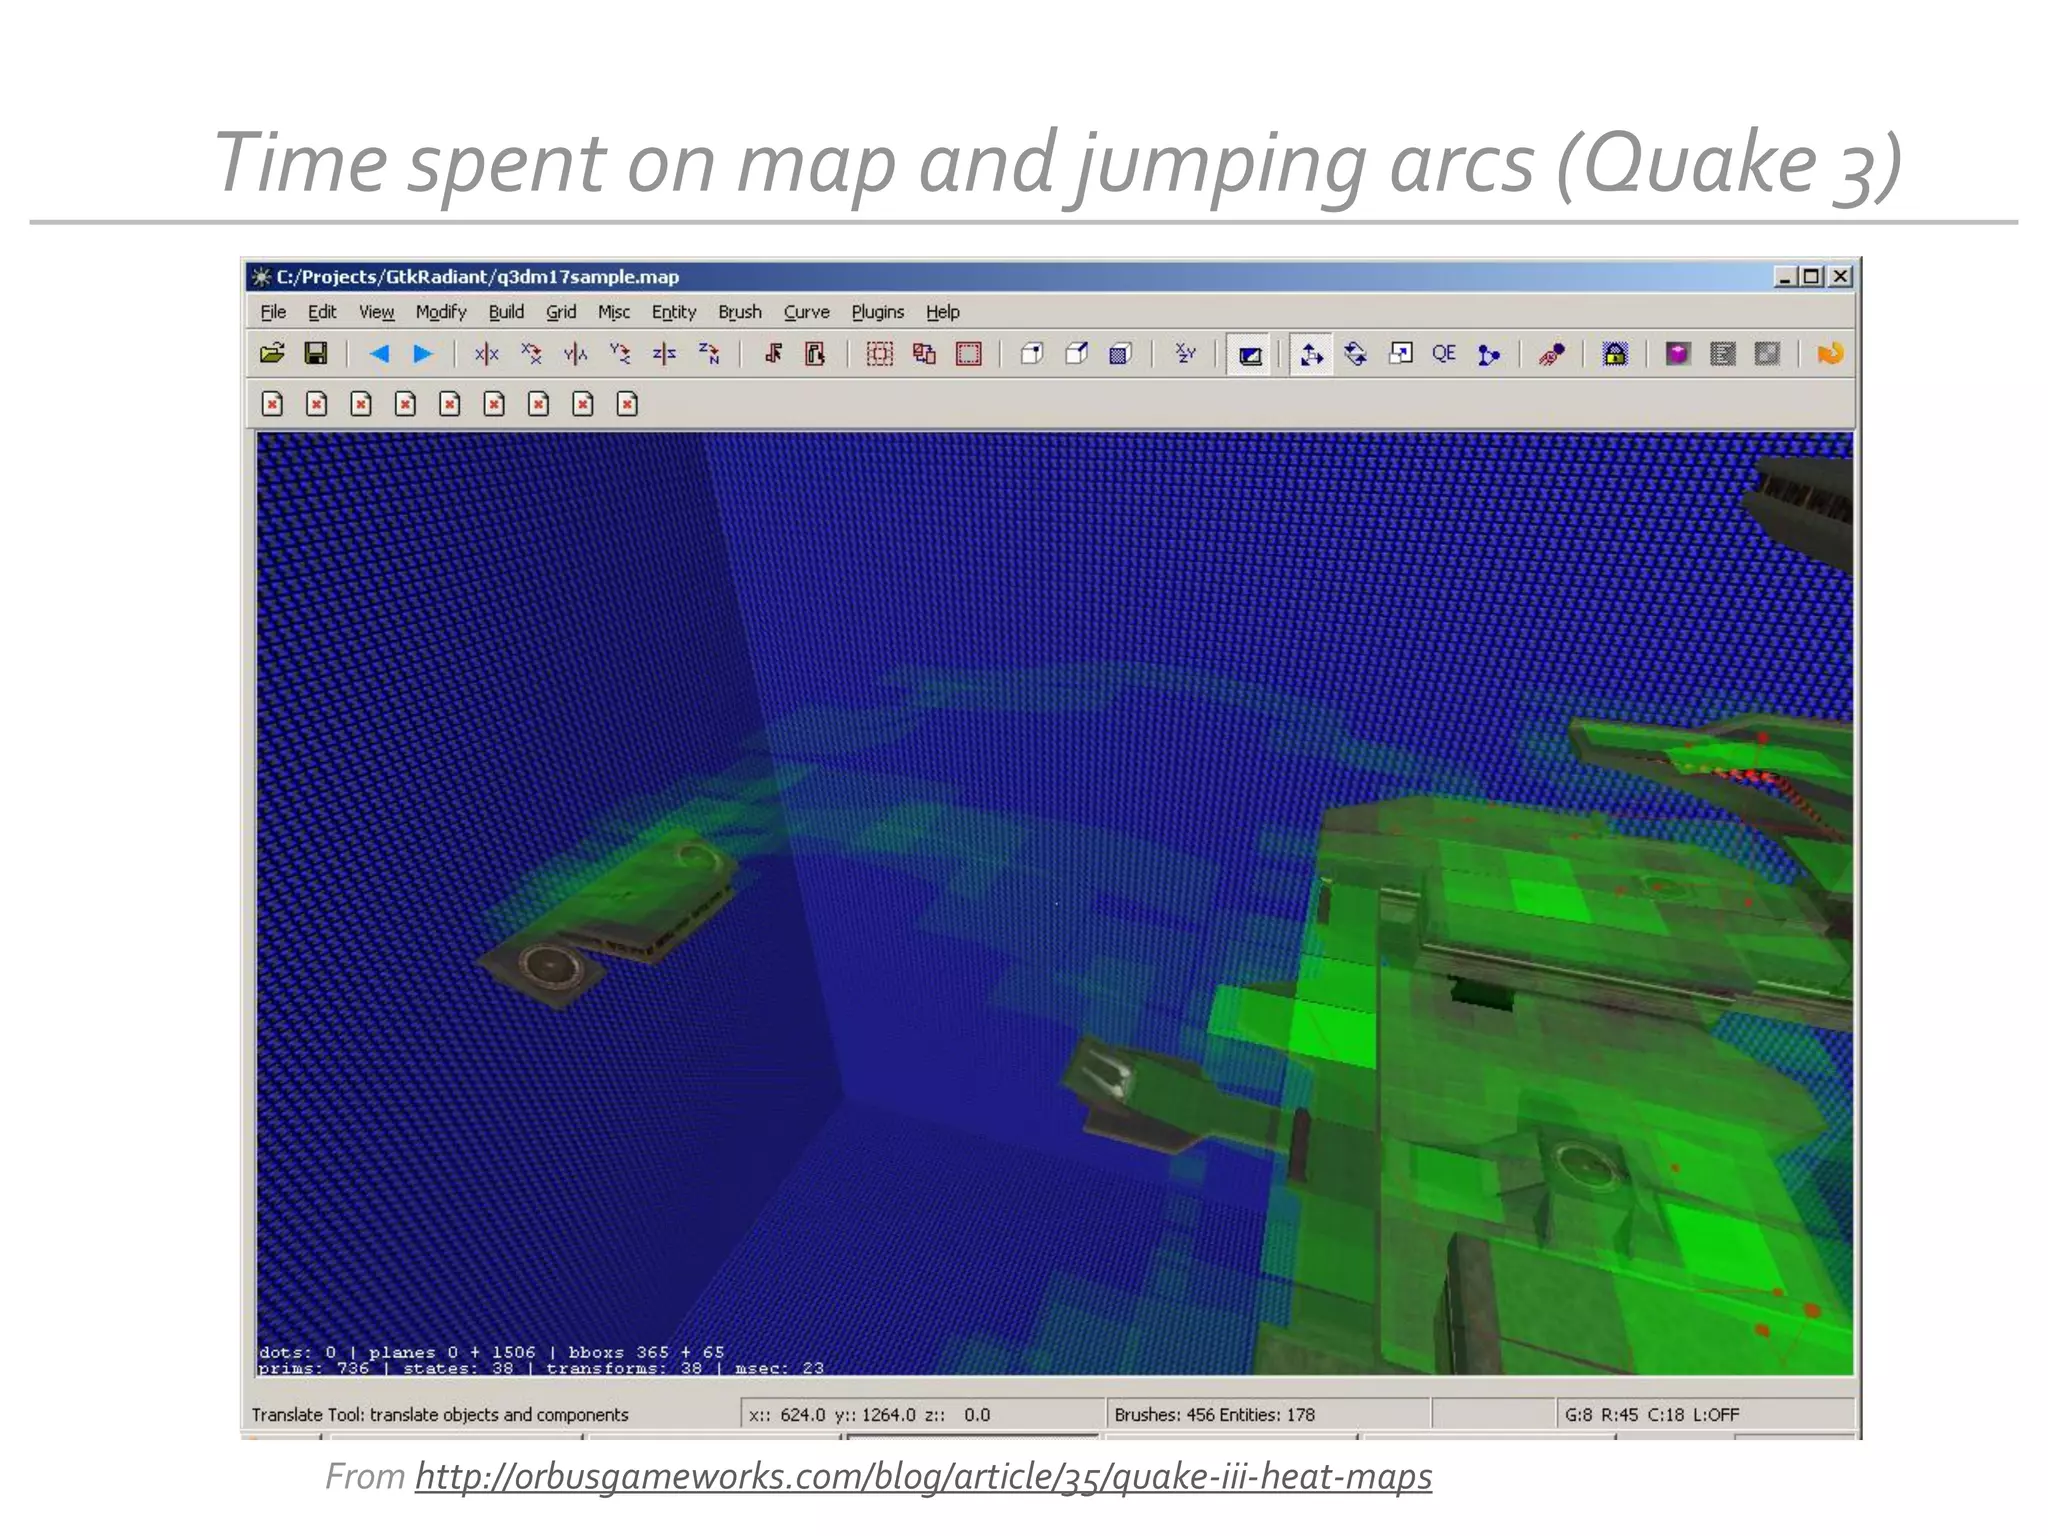Open the Entity menu

click(x=674, y=312)
